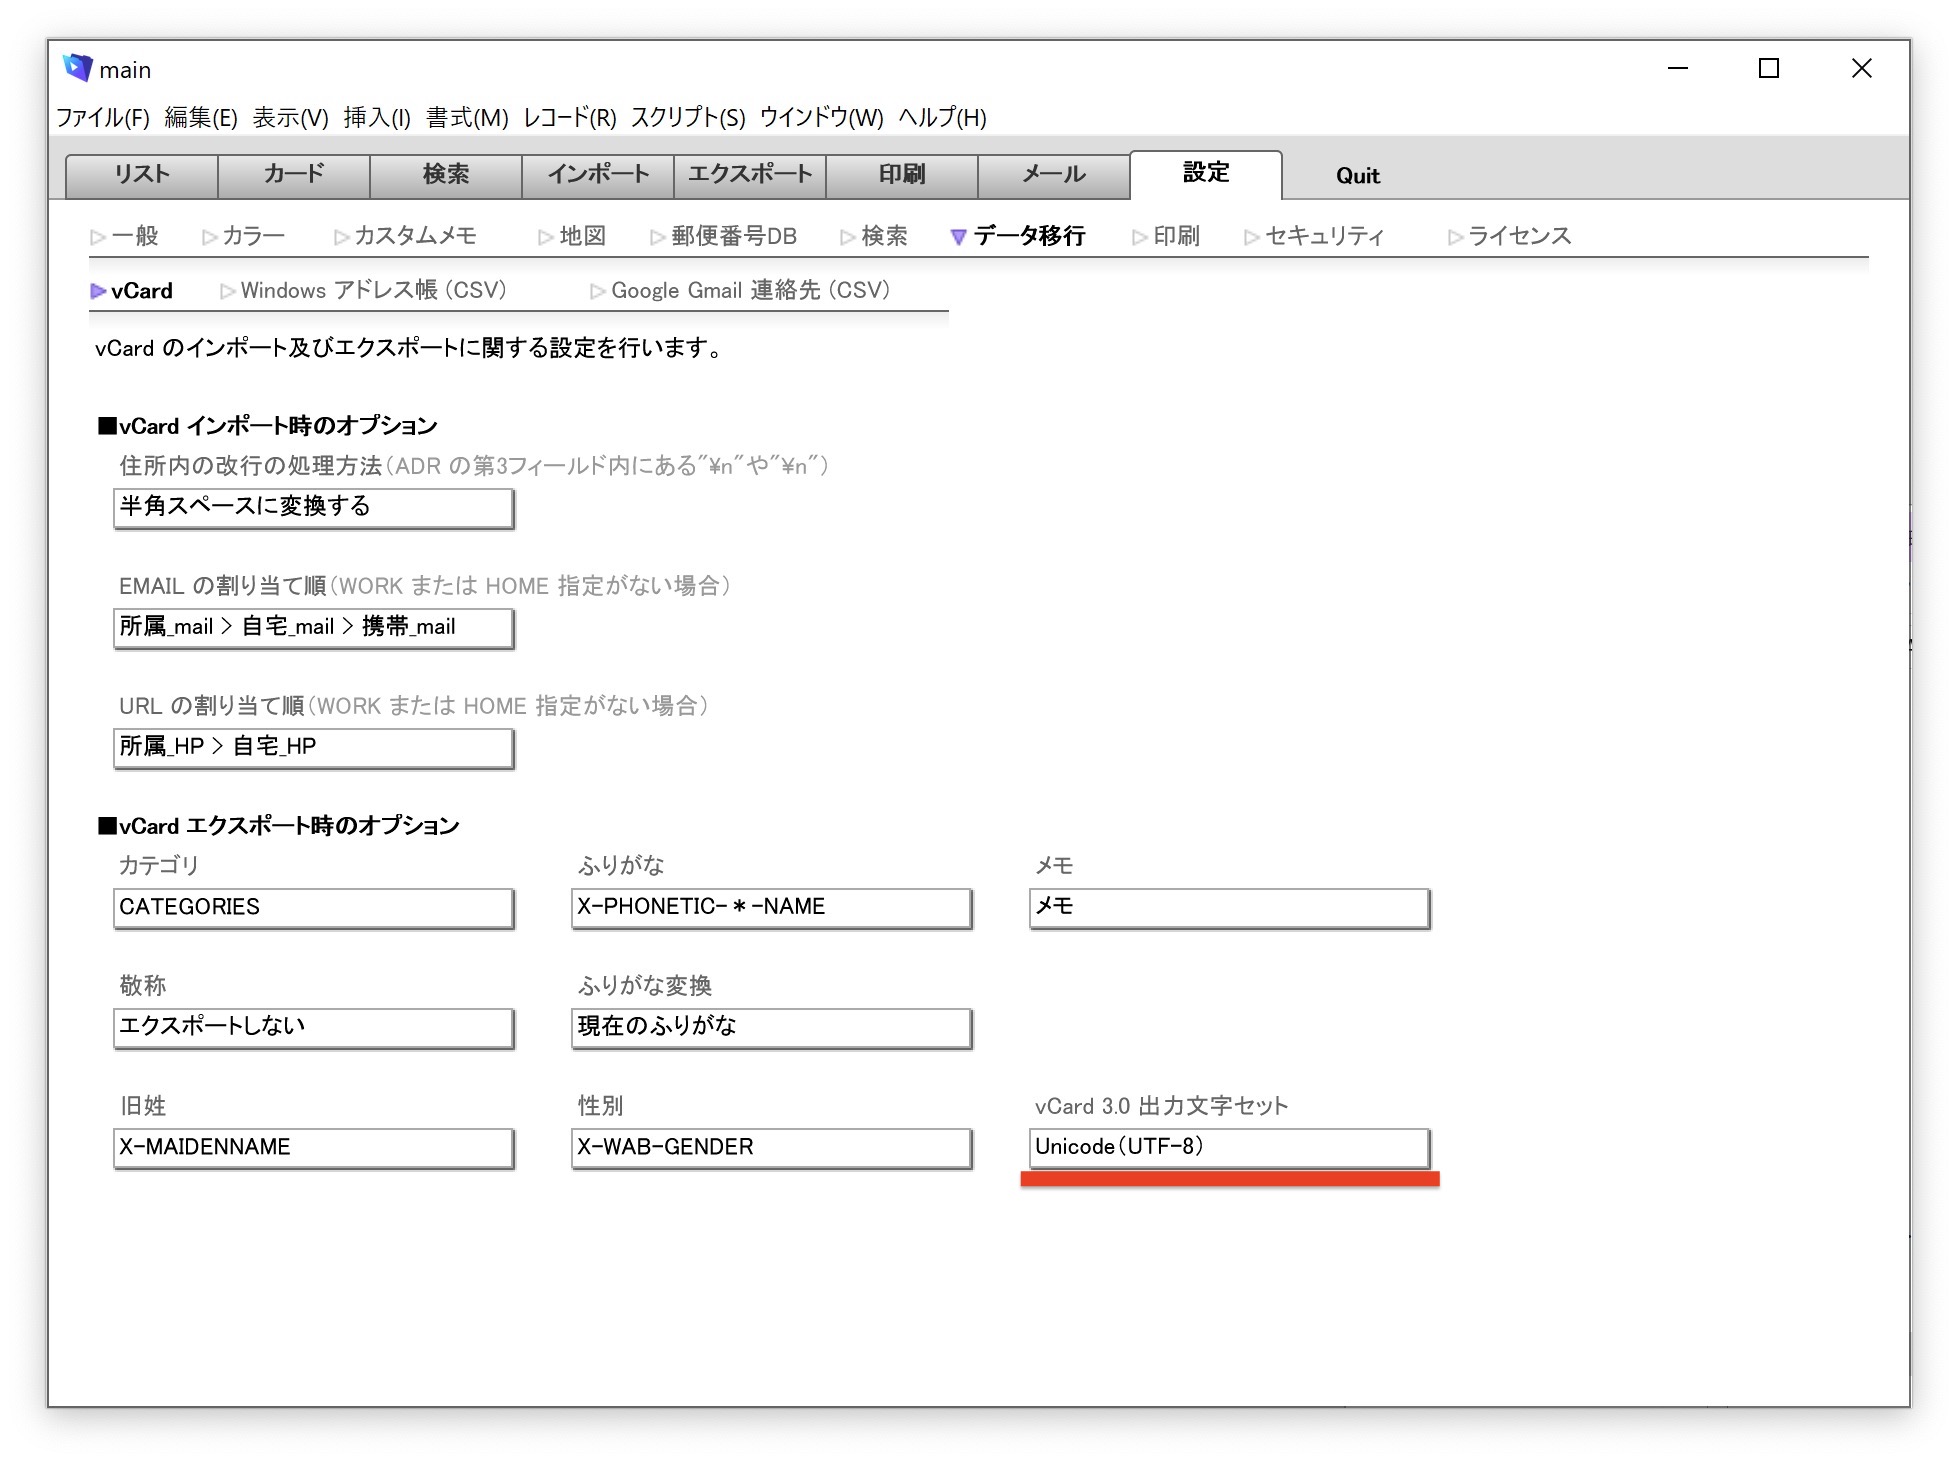Open the vCard 3.0 出力文字セット dropdown
Viewport: 1958px width, 1462px height.
click(1229, 1147)
